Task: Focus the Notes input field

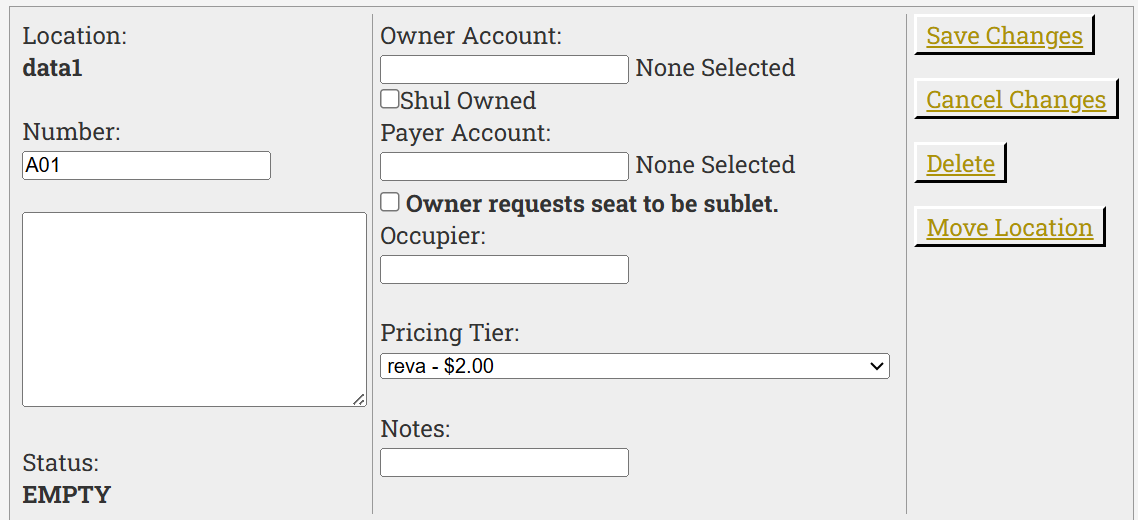Action: click(504, 462)
